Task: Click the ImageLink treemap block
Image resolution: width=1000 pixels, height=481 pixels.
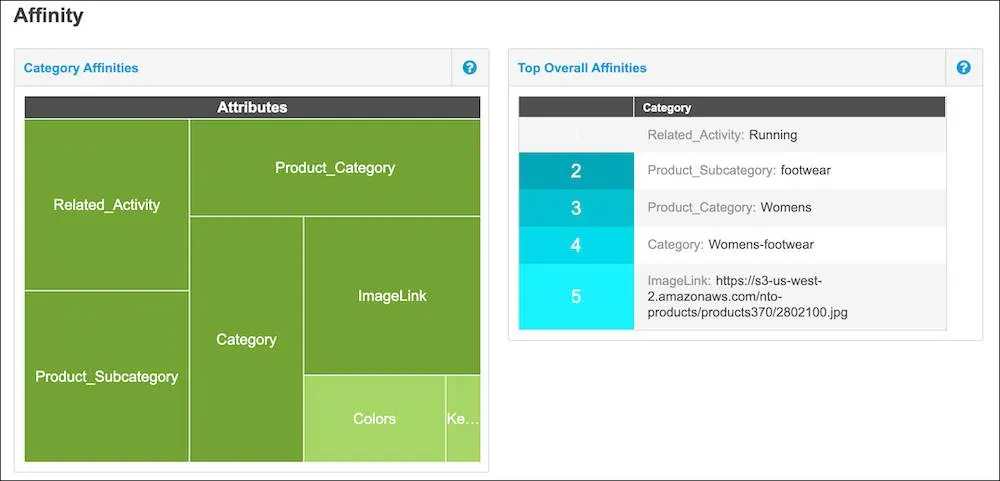Action: (x=392, y=295)
